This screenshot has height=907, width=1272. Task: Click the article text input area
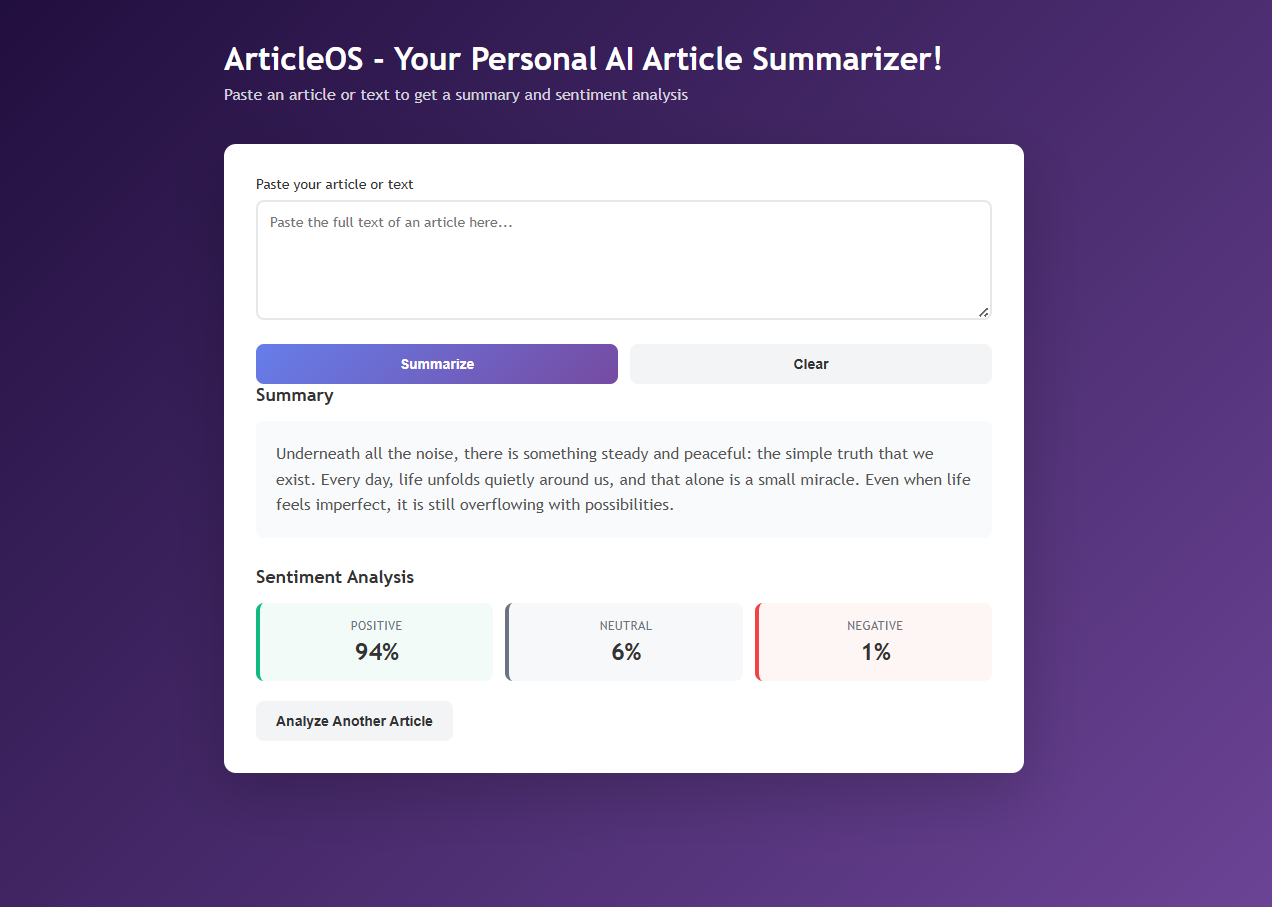[x=623, y=260]
